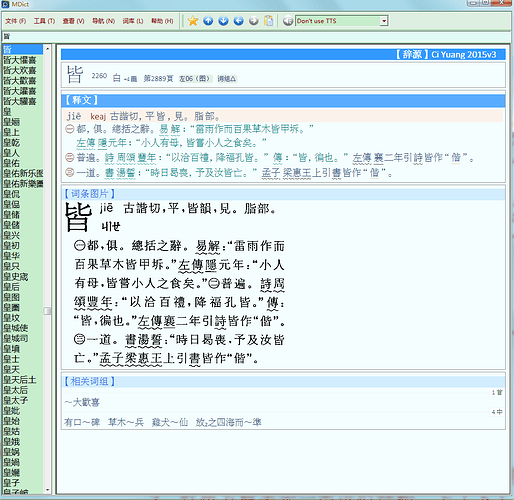Open the 工具 (T) menu
Image resolution: width=514 pixels, height=500 pixels.
[x=44, y=21]
